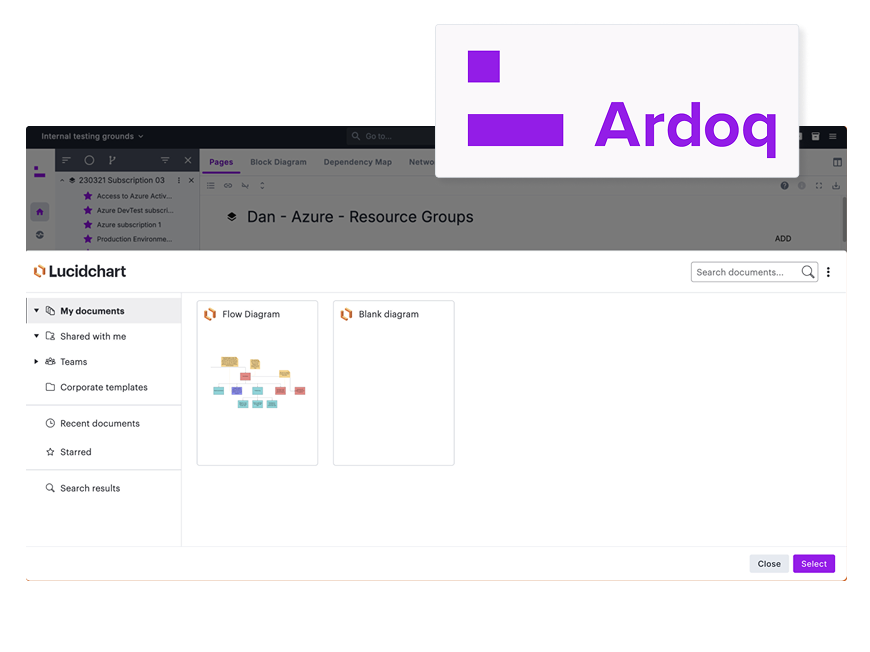Click the branch icon in navigator toolbar
Image resolution: width=870 pixels, height=652 pixels.
(112, 160)
